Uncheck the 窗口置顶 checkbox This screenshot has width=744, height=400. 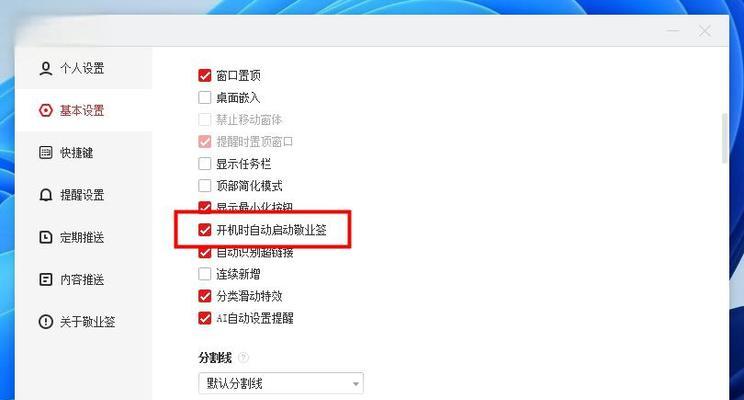[x=205, y=75]
